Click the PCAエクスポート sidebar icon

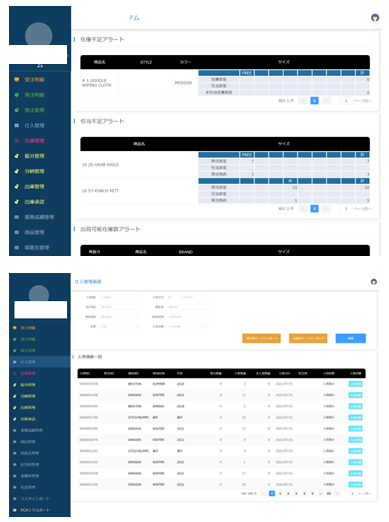click(x=15, y=510)
